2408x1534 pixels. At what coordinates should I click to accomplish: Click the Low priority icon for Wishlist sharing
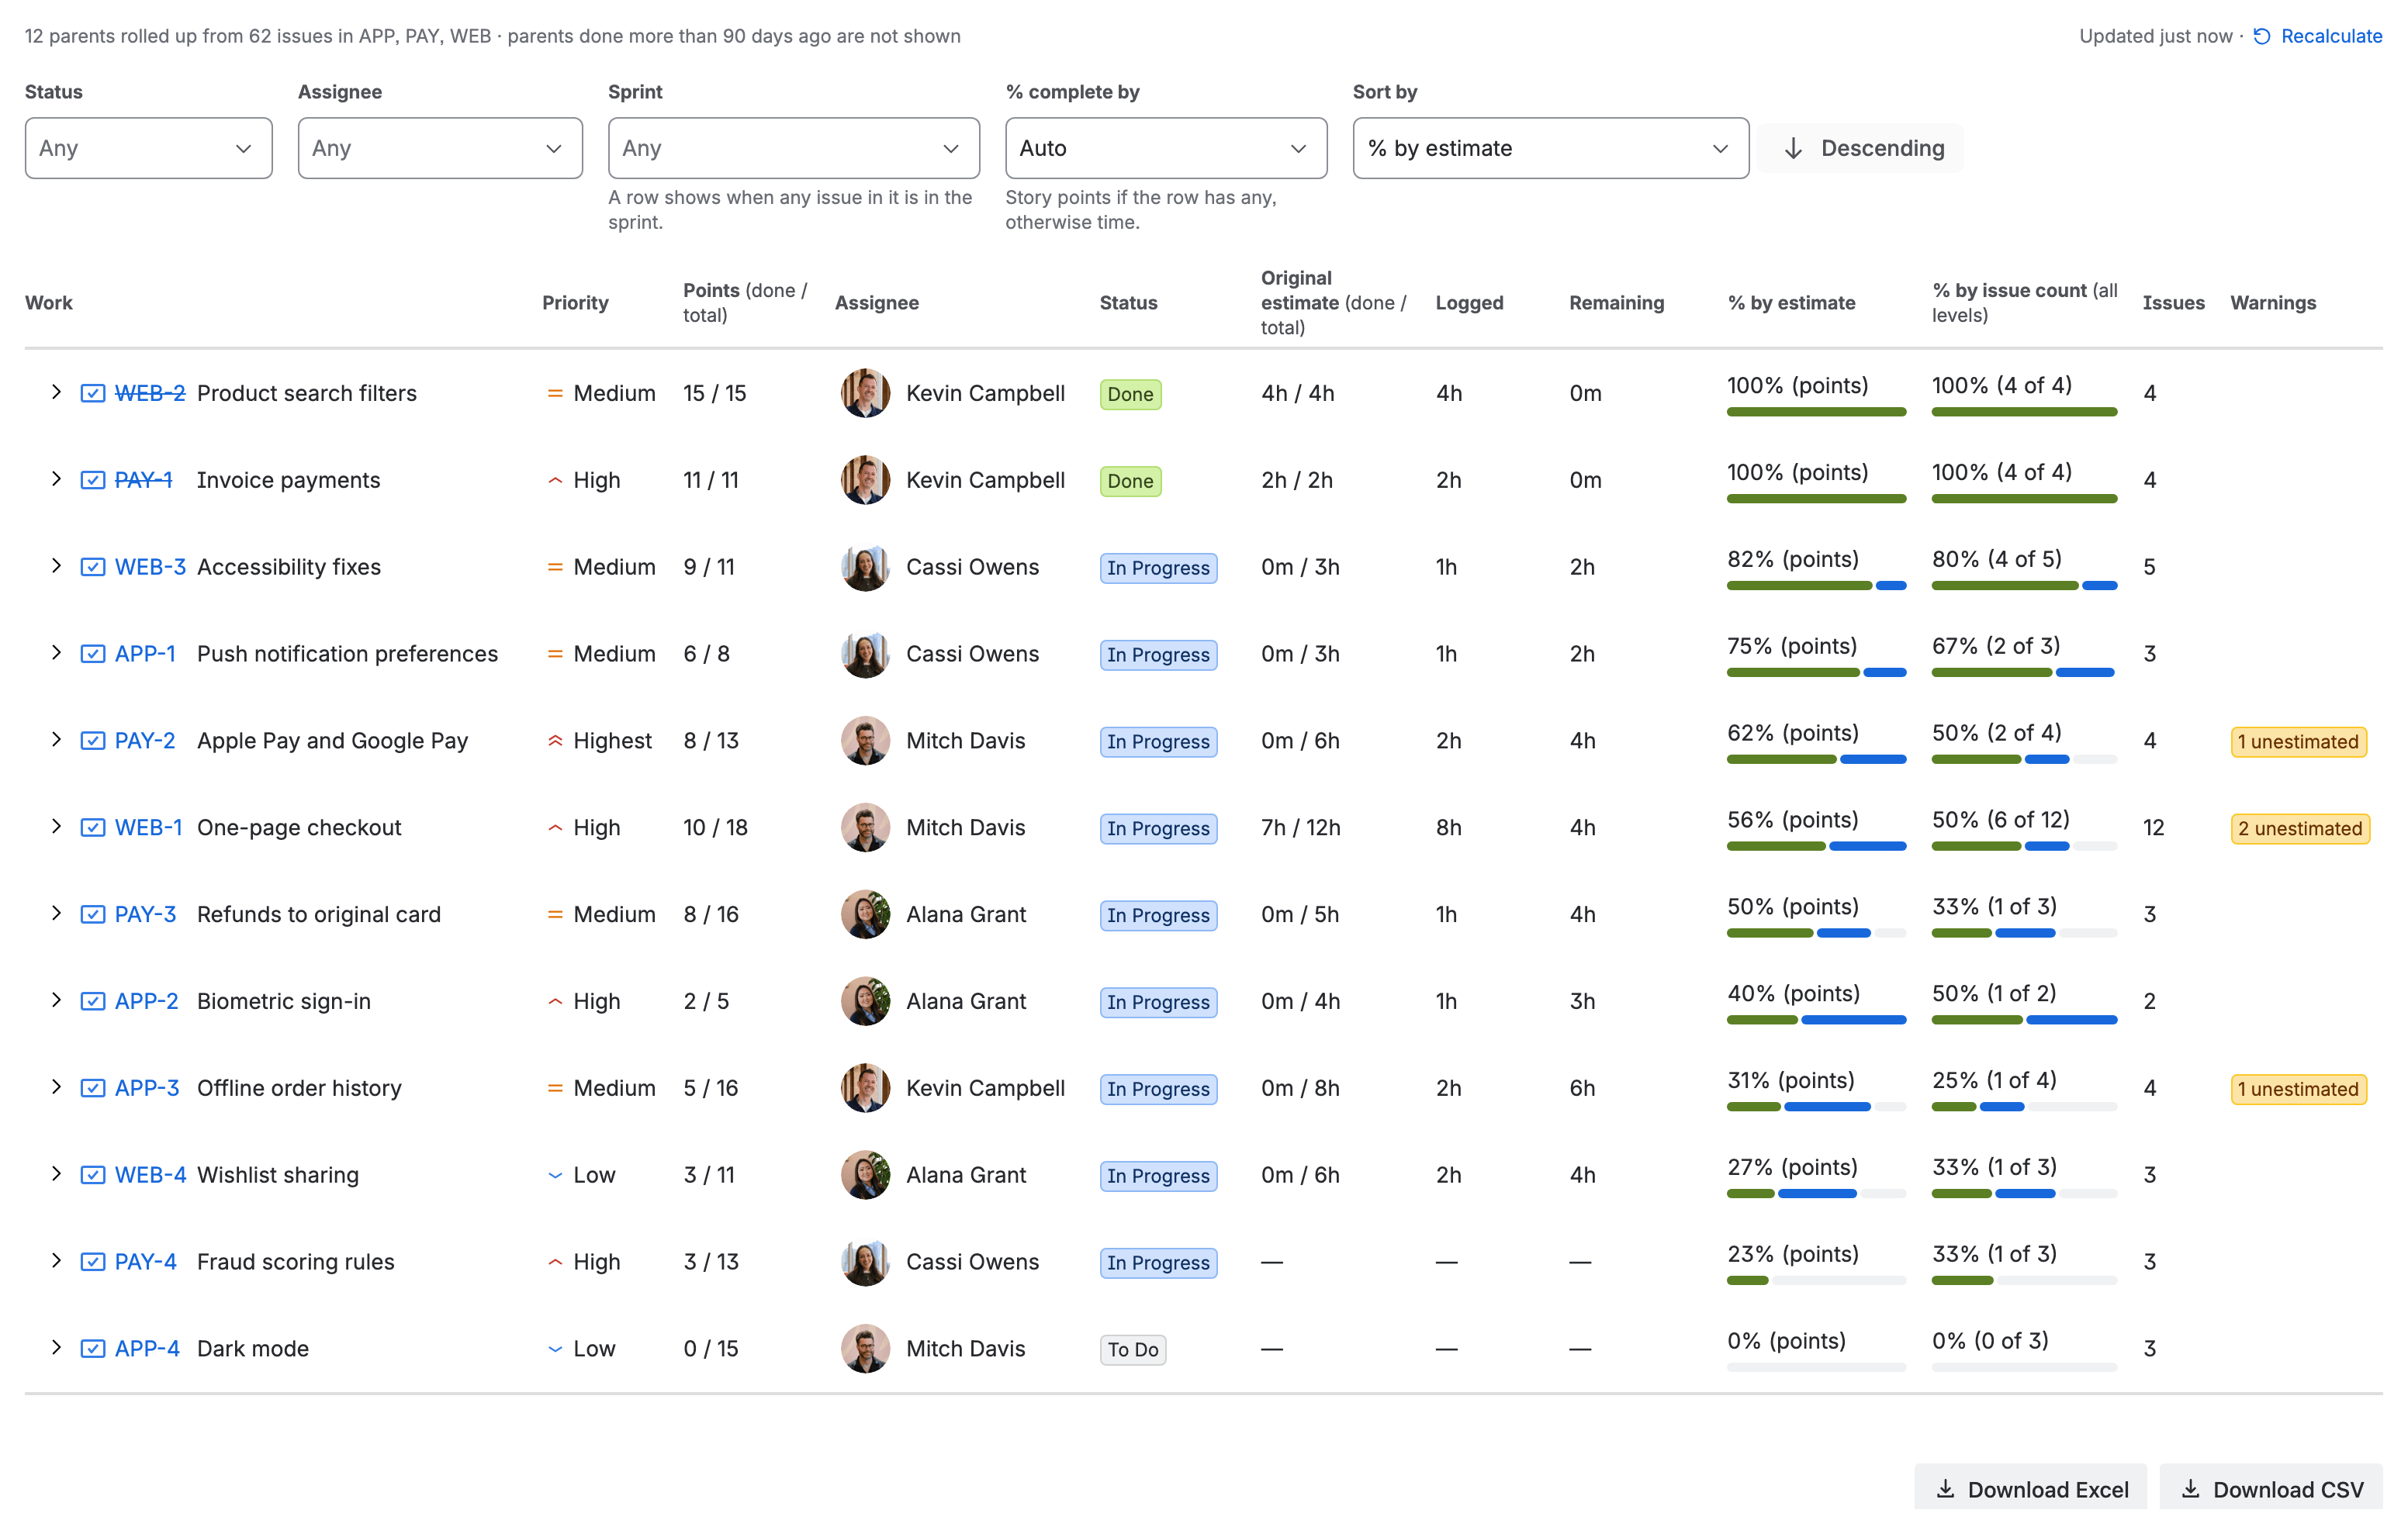pyautogui.click(x=555, y=1175)
